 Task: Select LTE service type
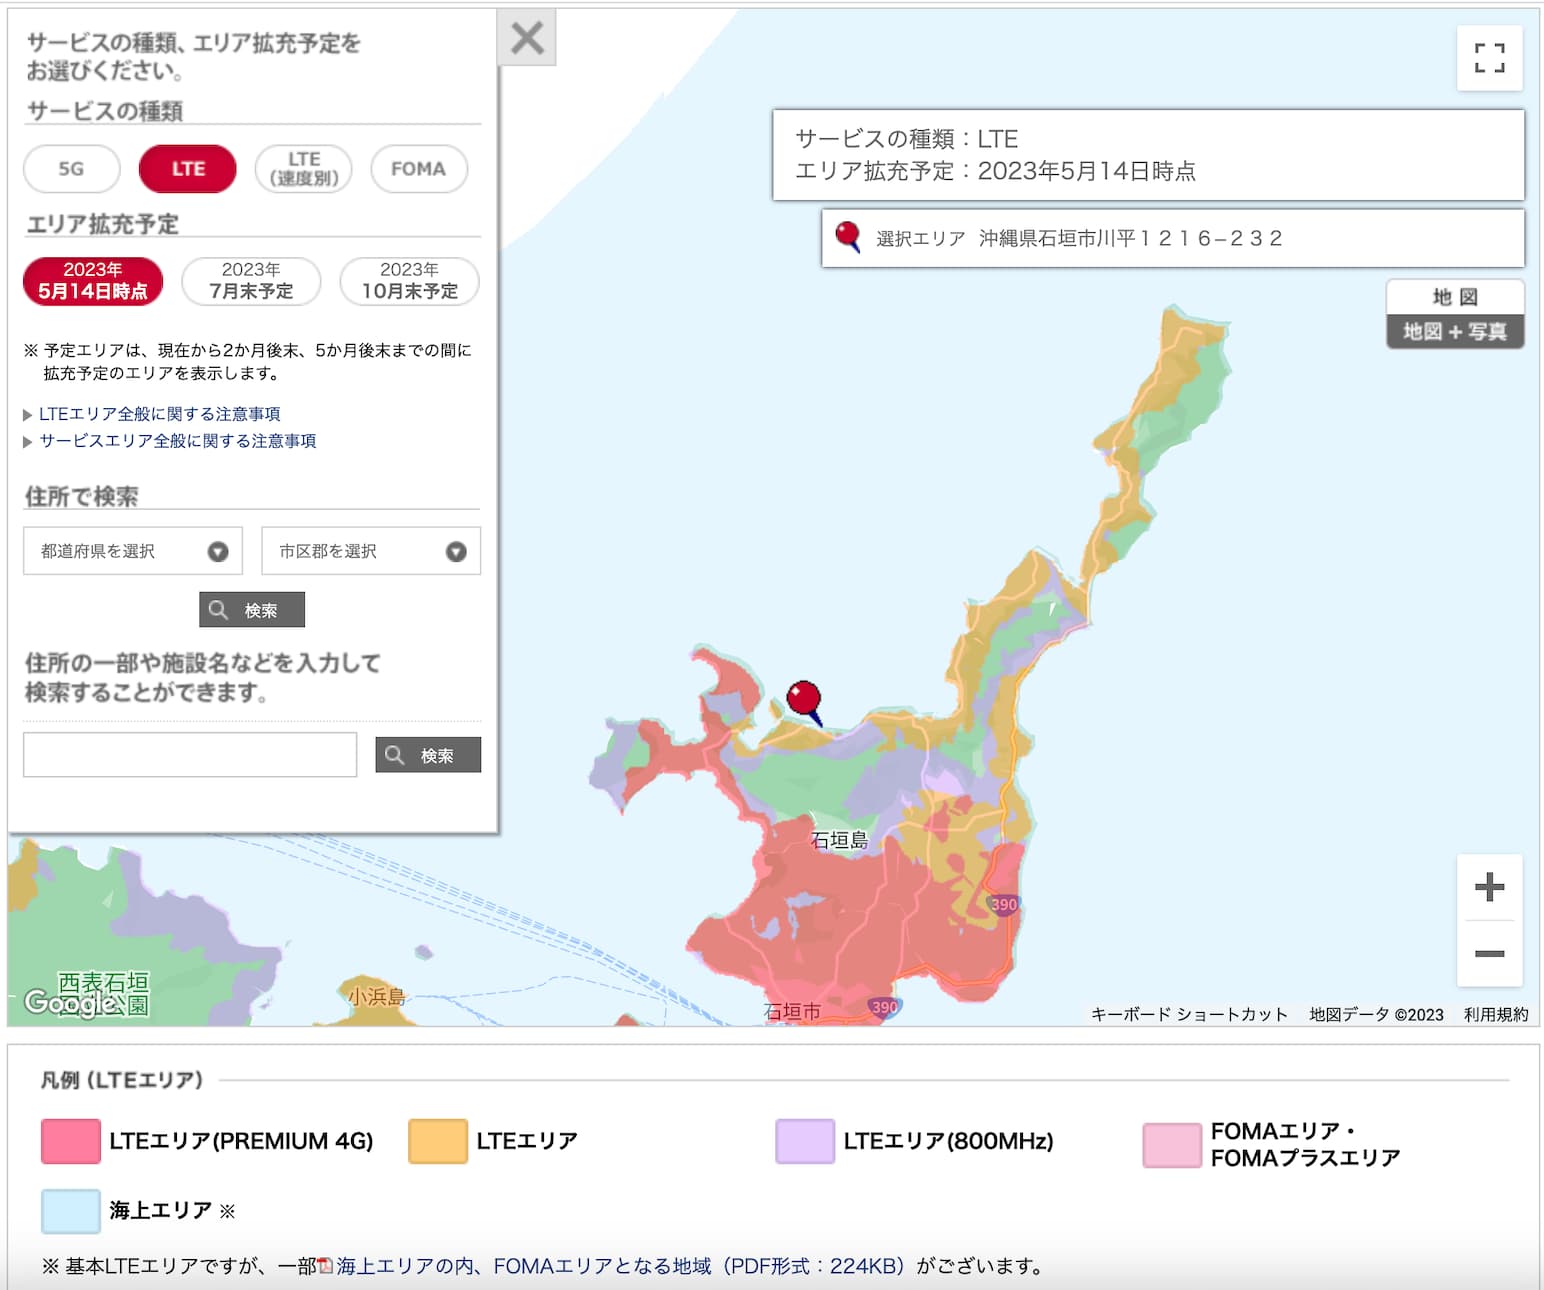pyautogui.click(x=188, y=169)
